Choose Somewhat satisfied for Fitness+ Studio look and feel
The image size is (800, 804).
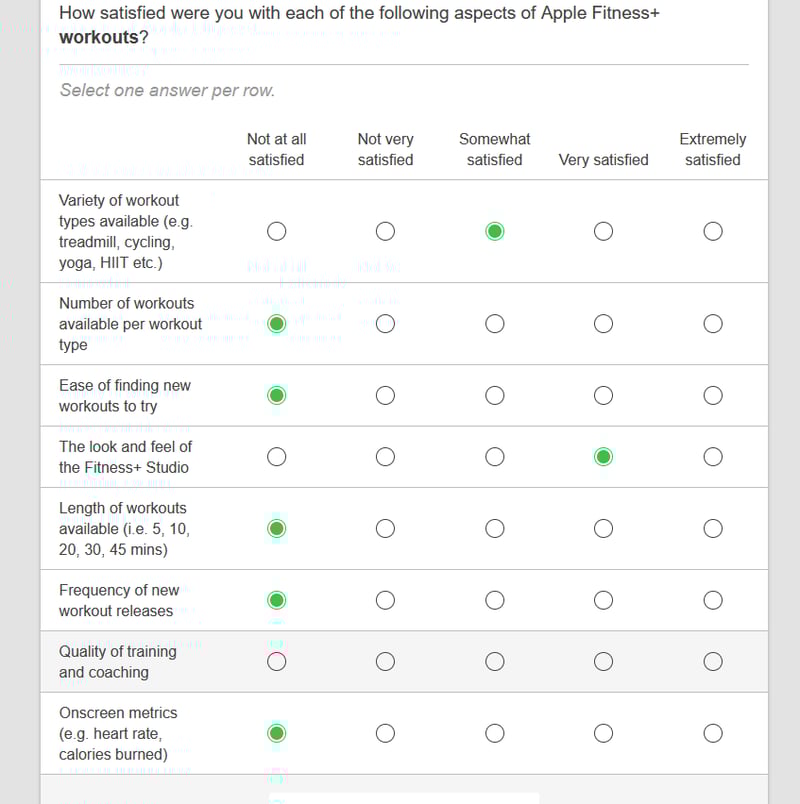click(495, 457)
